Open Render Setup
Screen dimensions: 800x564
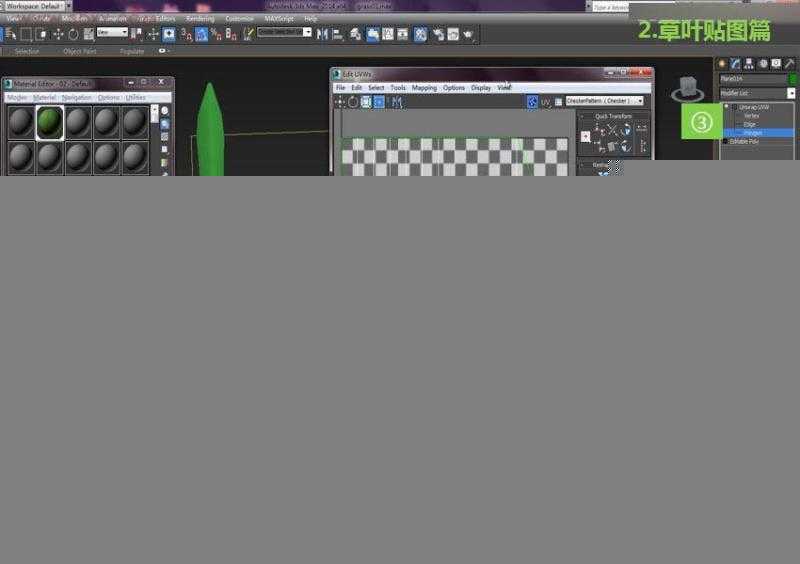pyautogui.click(x=438, y=34)
